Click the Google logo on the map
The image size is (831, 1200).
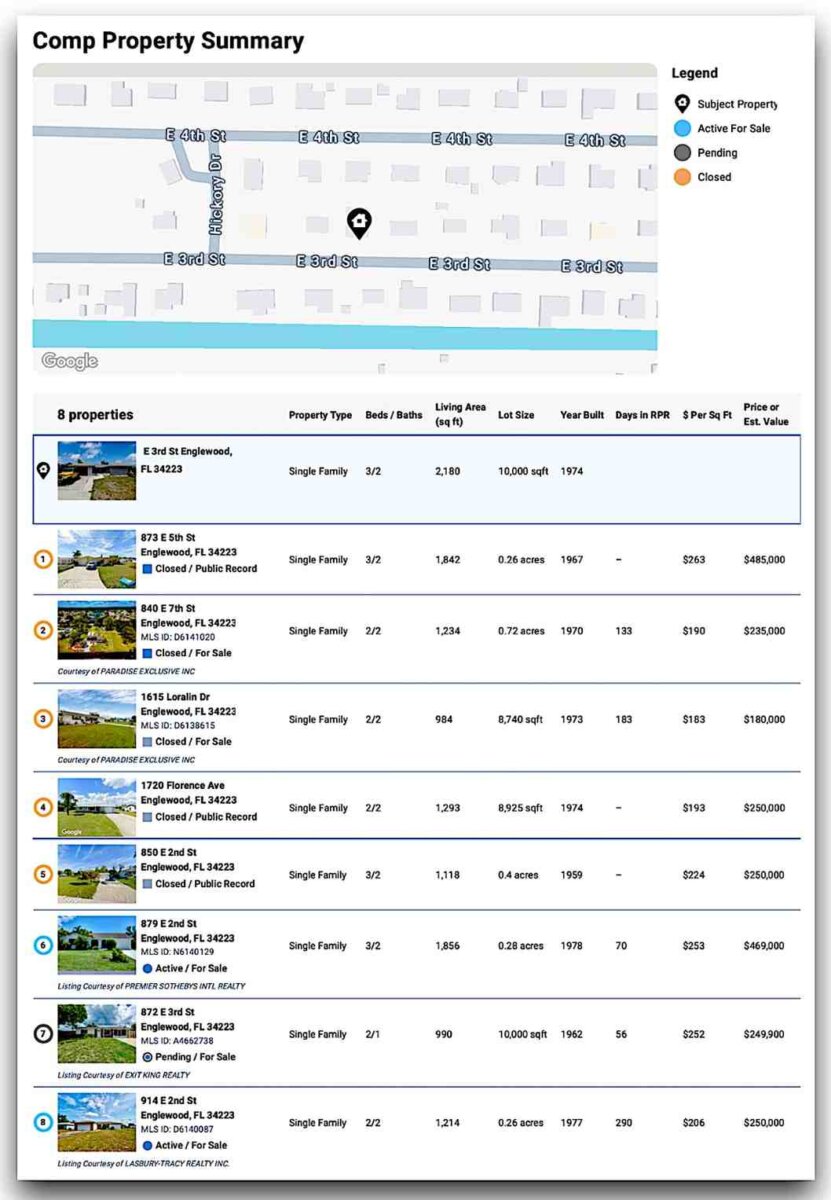tap(70, 361)
